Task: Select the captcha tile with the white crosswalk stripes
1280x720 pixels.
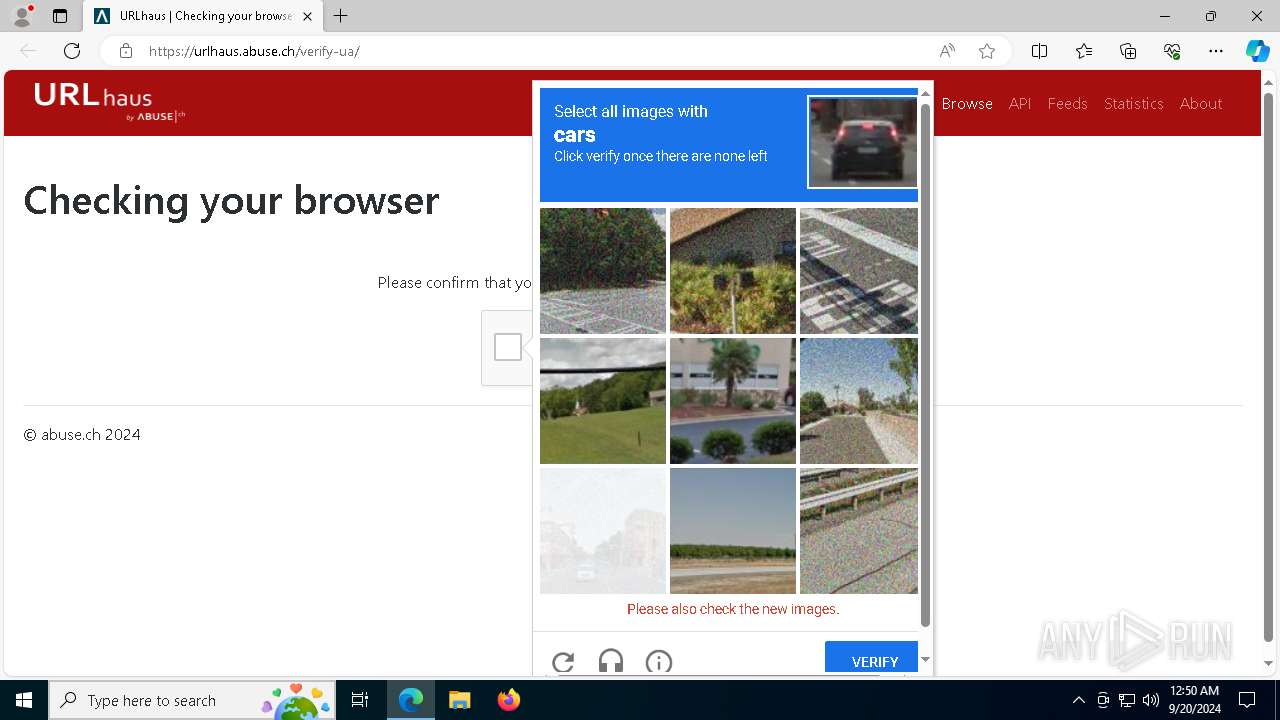Action: click(x=859, y=271)
